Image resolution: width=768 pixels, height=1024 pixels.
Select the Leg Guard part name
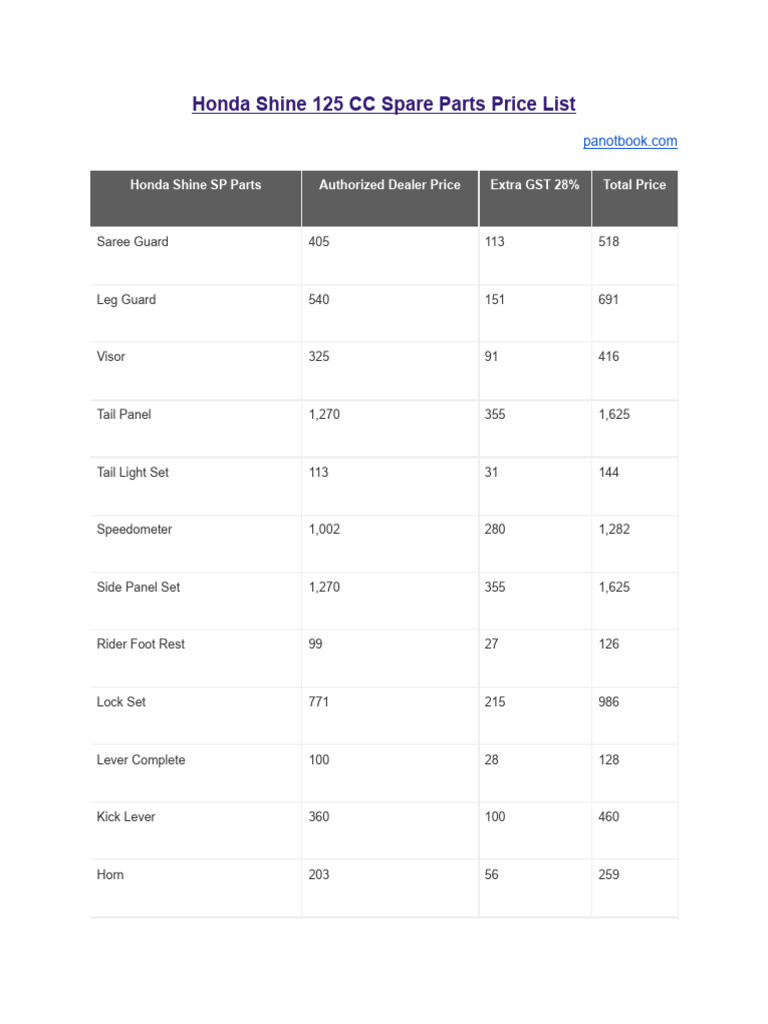pos(126,299)
